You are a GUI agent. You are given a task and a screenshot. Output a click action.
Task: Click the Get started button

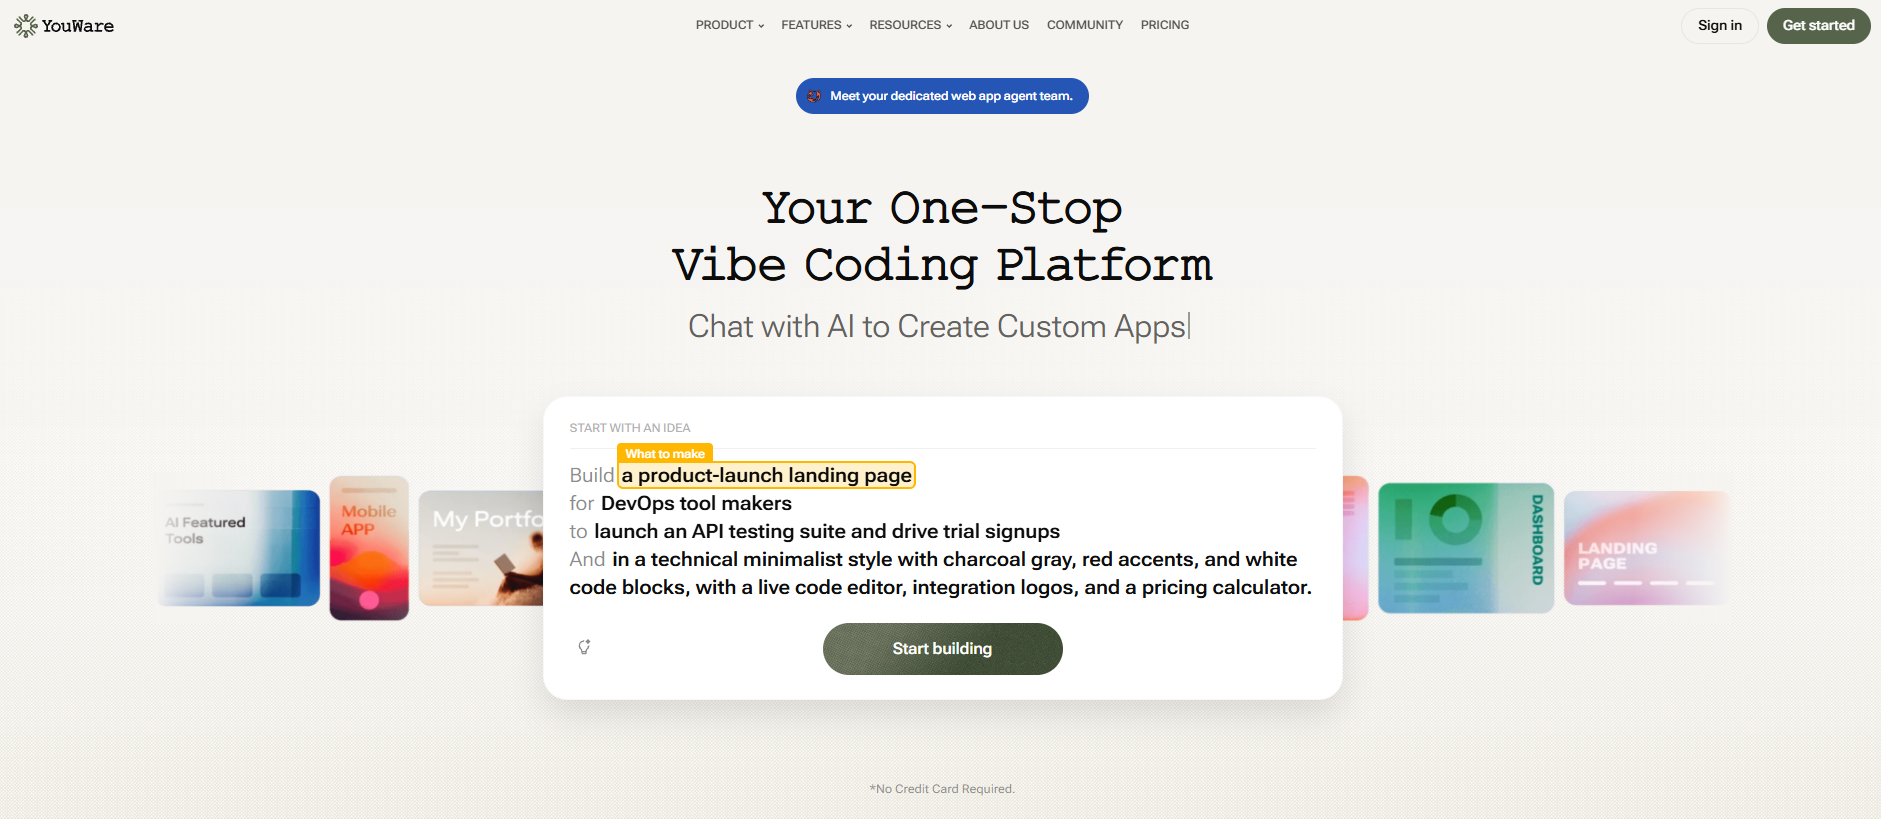pos(1819,26)
